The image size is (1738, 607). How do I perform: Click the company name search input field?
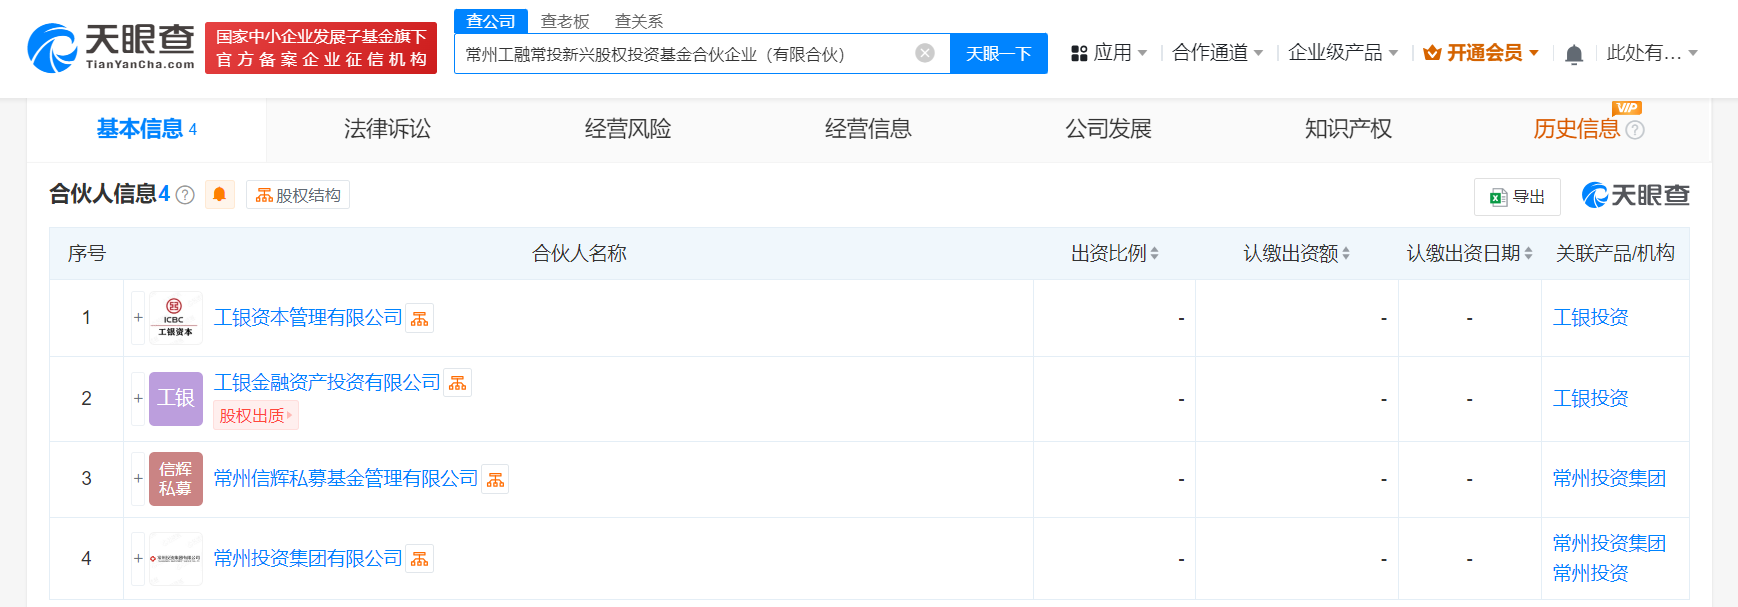coord(680,54)
